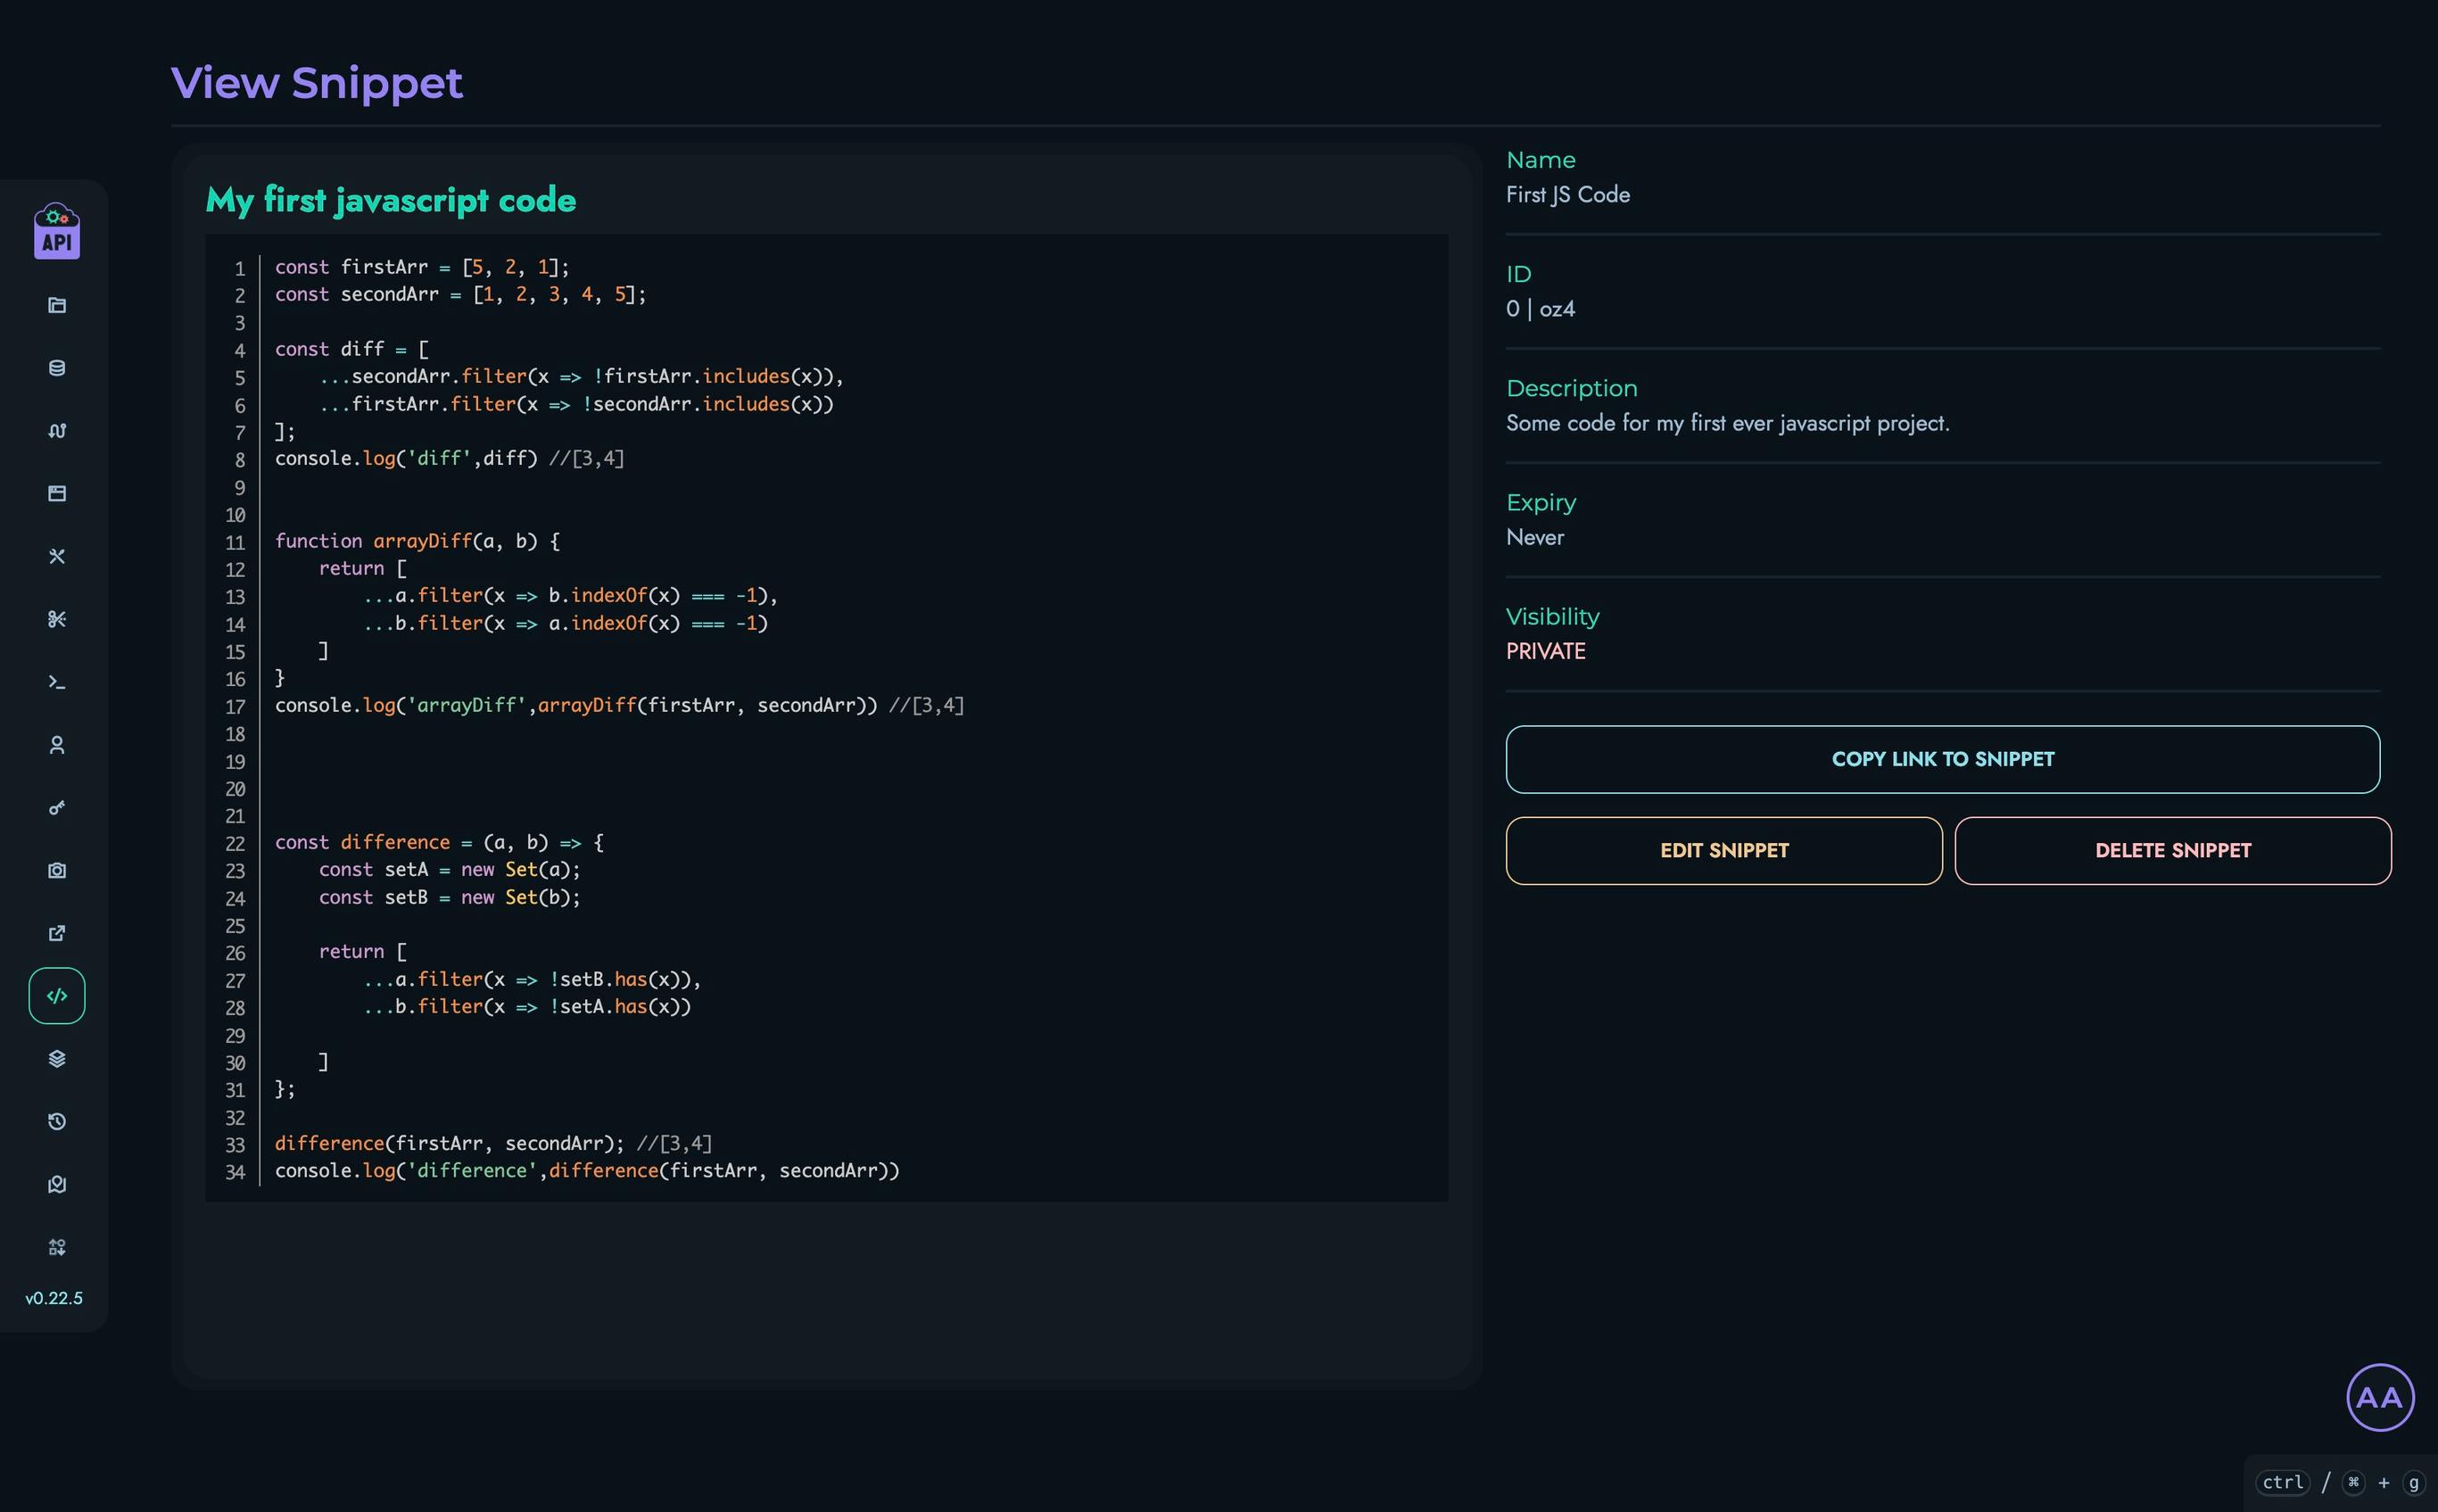Click code line 'const setA = new Set(a);'
Screen dimensions: 2438x1512
(449, 870)
